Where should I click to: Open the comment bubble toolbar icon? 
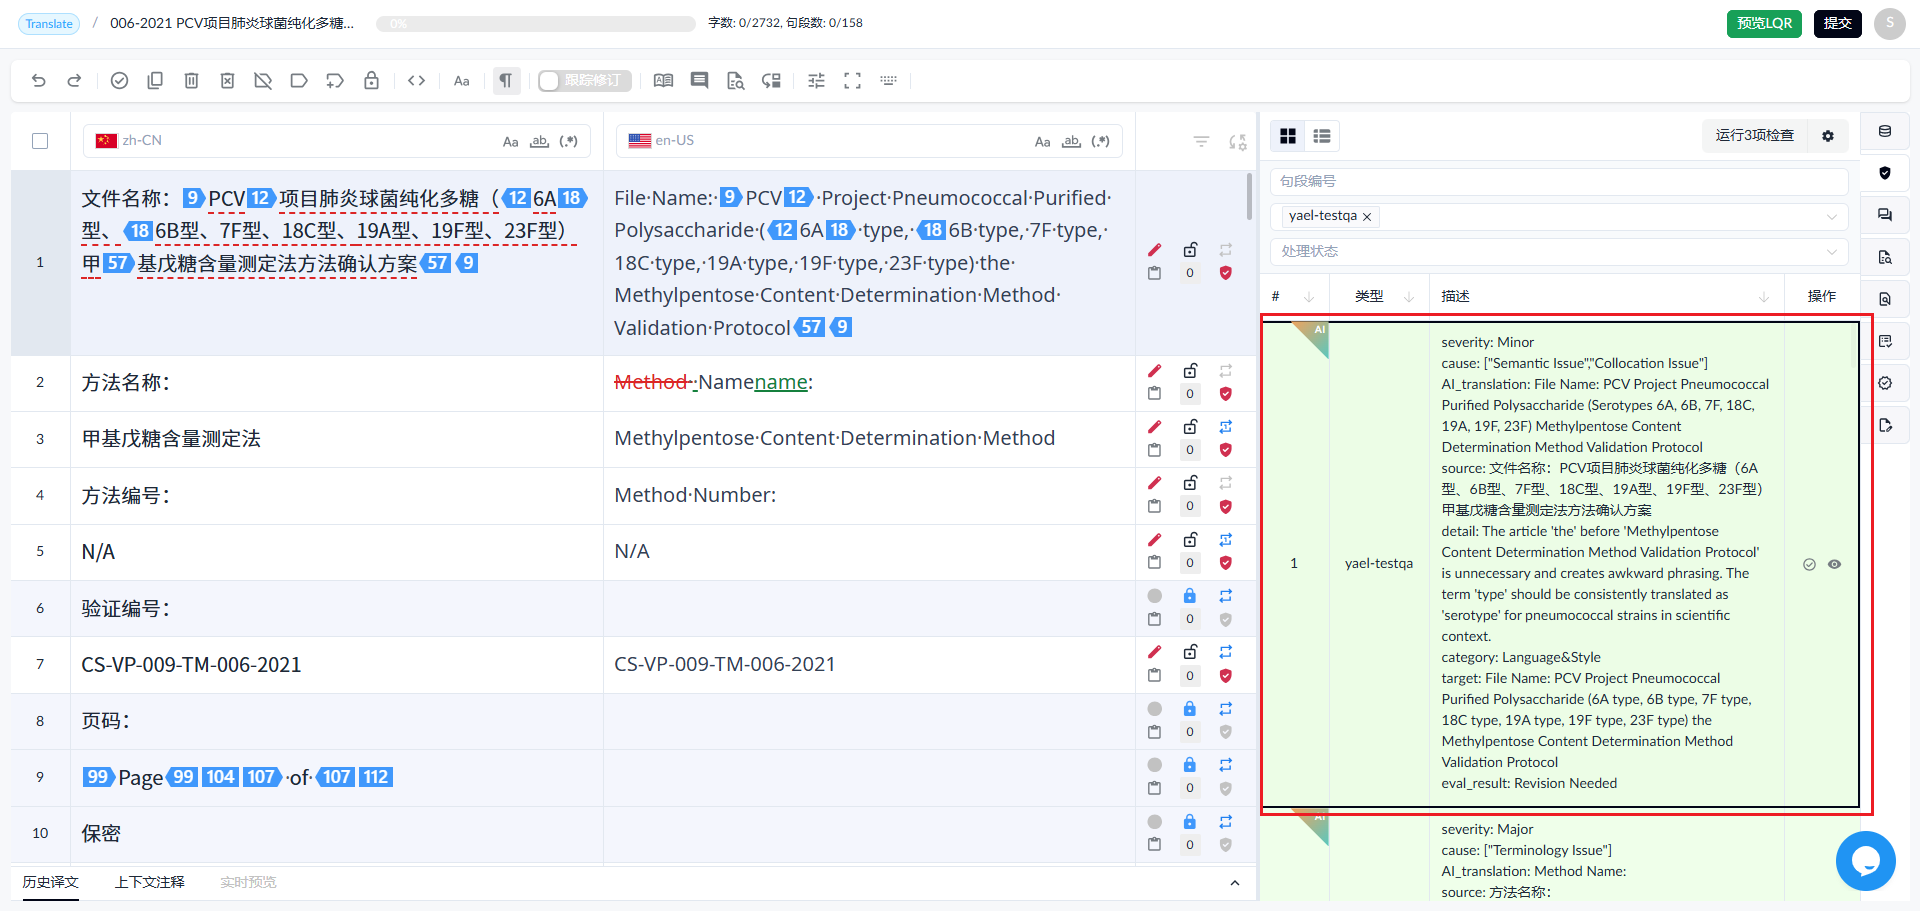pyautogui.click(x=699, y=81)
